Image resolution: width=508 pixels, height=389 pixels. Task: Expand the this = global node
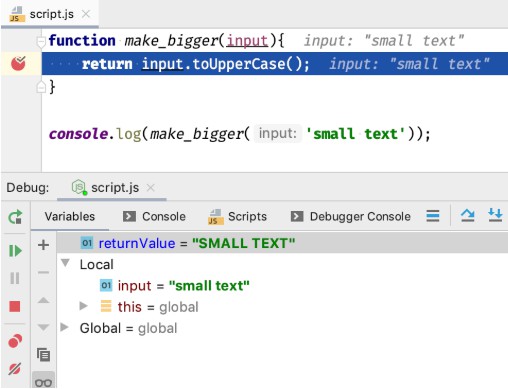click(83, 306)
